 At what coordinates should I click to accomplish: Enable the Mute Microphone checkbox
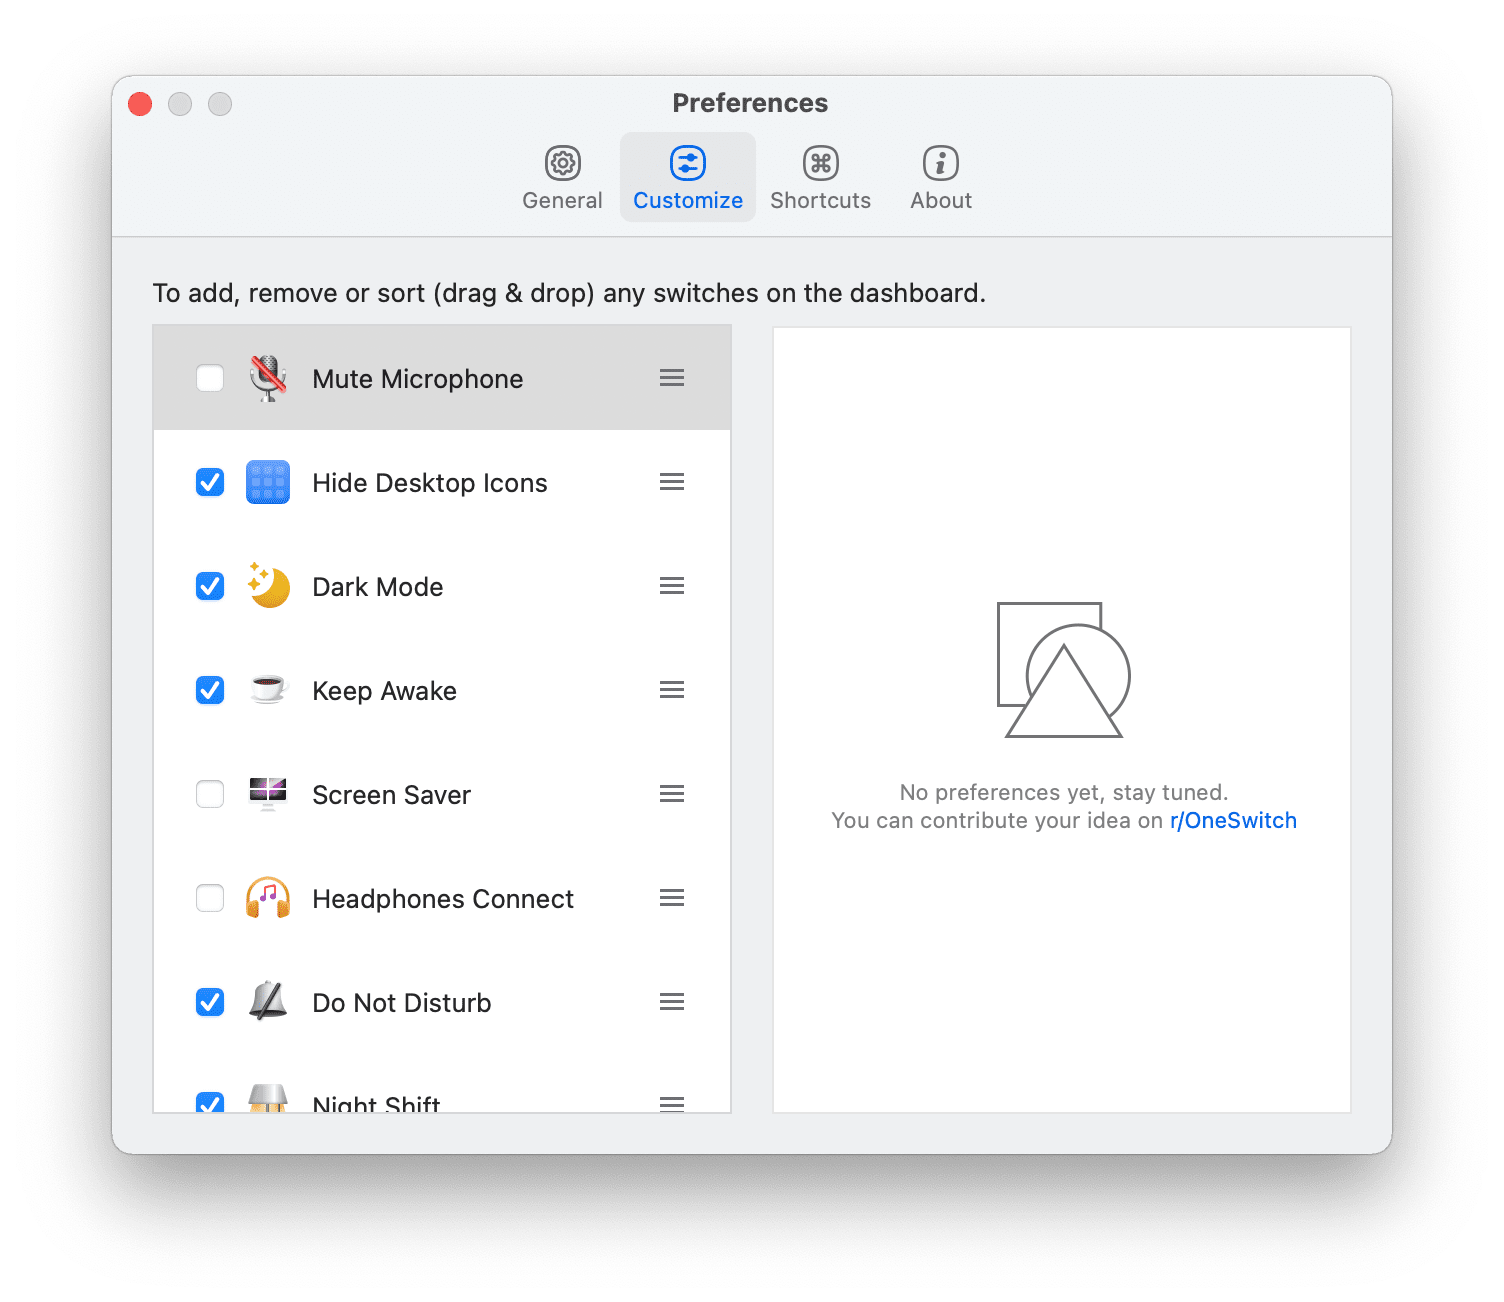click(x=210, y=378)
